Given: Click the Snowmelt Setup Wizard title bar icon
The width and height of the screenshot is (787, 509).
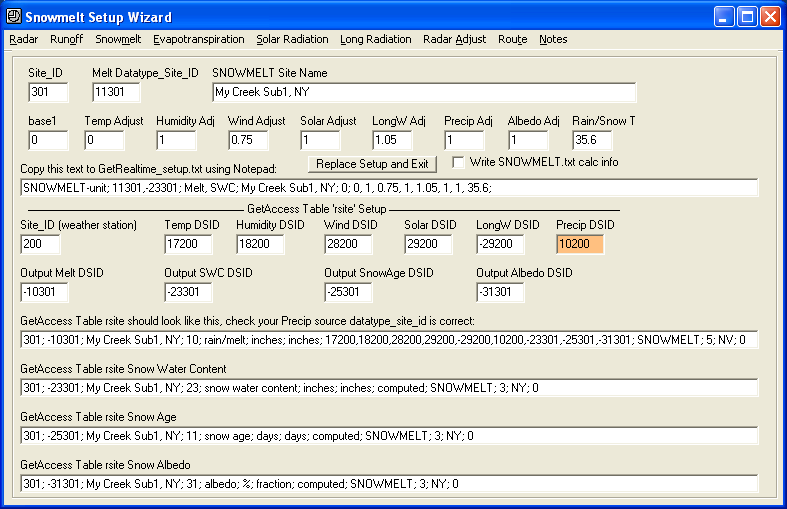Looking at the screenshot, I should pos(14,16).
